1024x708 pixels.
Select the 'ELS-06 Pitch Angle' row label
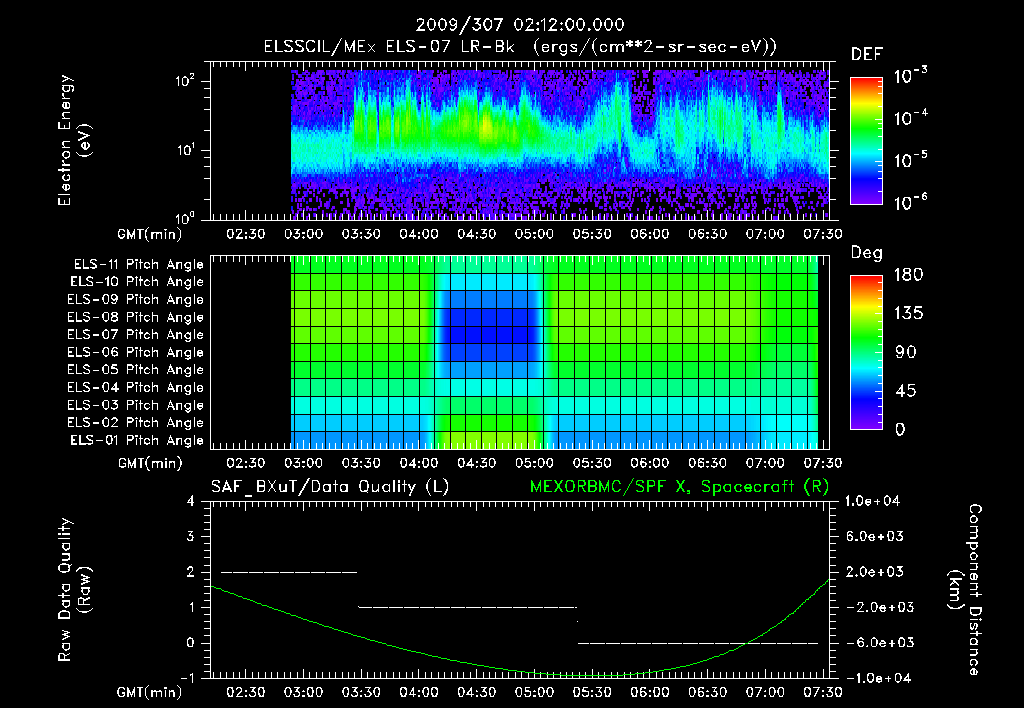point(136,352)
